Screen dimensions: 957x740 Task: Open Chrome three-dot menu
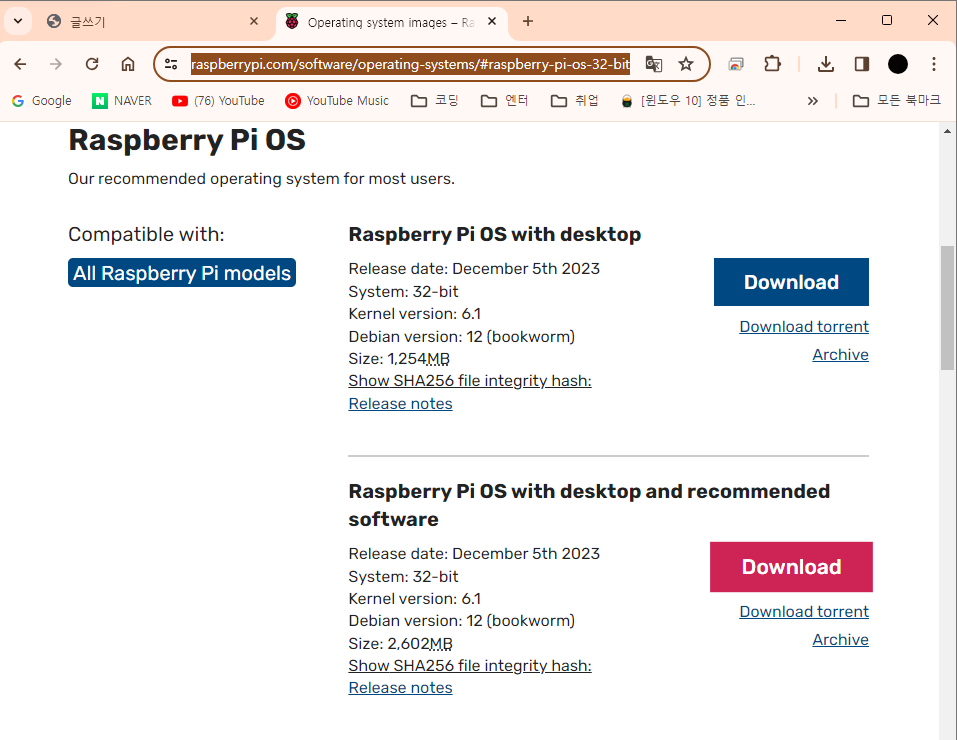click(x=934, y=64)
